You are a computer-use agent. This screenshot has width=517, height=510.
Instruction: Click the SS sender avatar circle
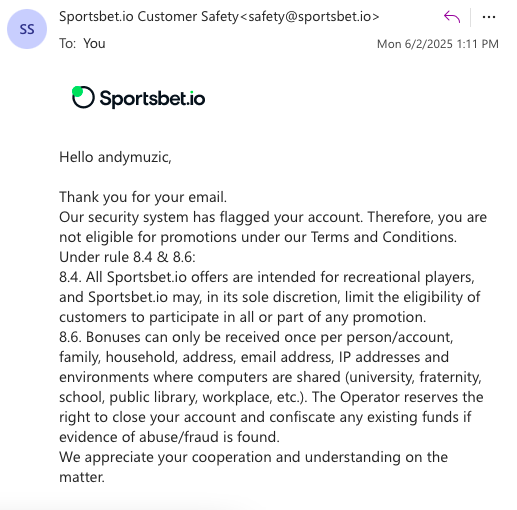click(x=27, y=29)
